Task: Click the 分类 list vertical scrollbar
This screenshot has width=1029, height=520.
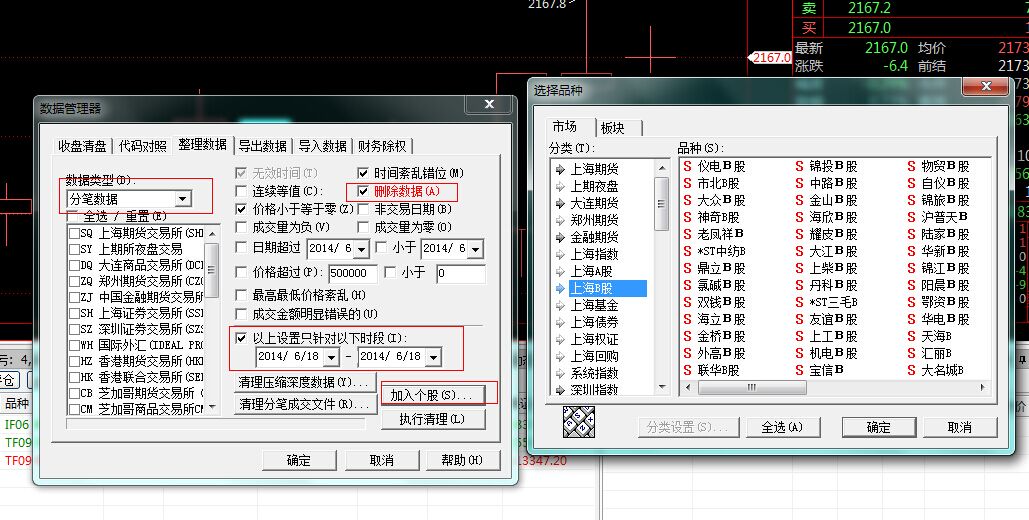Action: click(x=662, y=276)
